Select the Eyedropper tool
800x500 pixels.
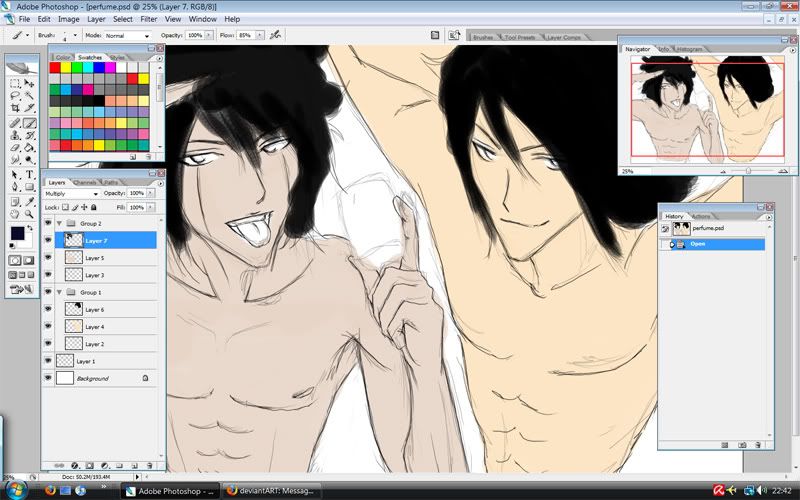coord(29,202)
